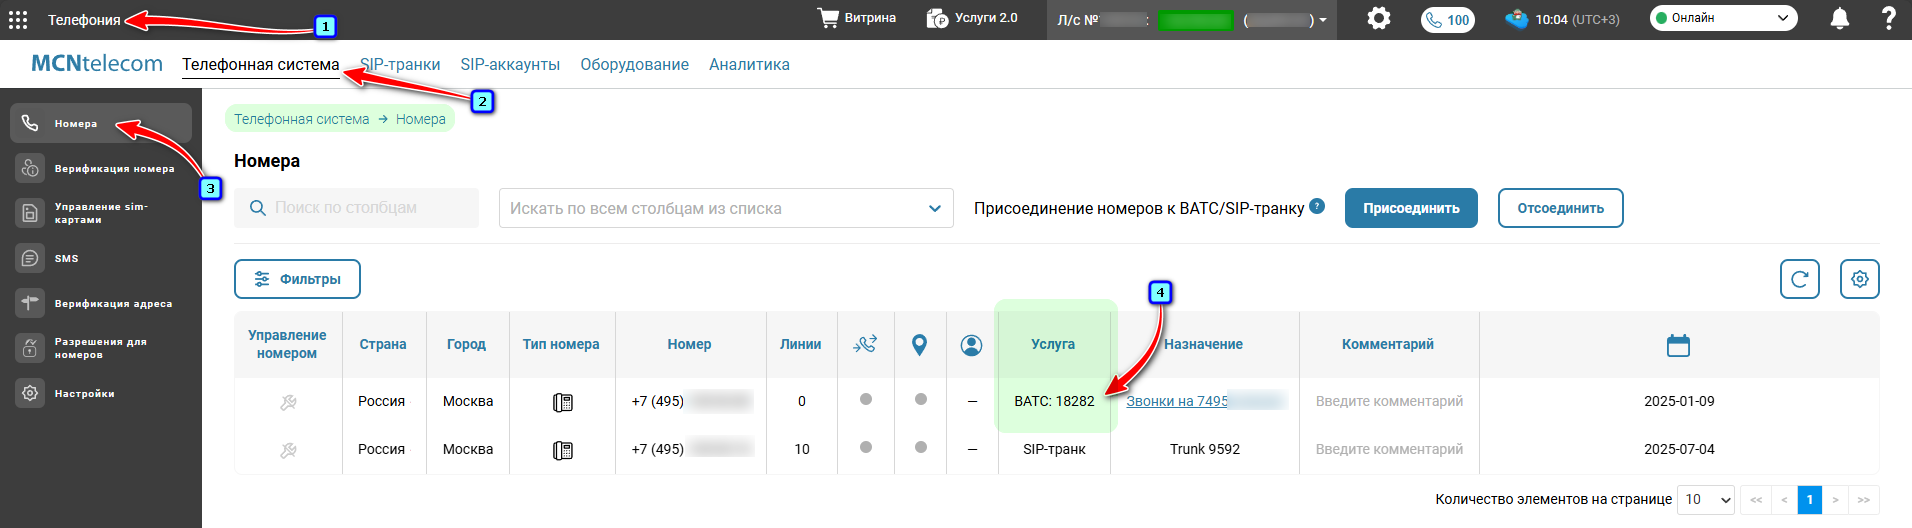The height and width of the screenshot is (528, 1912).
Task: Open the Звонки на 7495 link
Action: (1177, 401)
